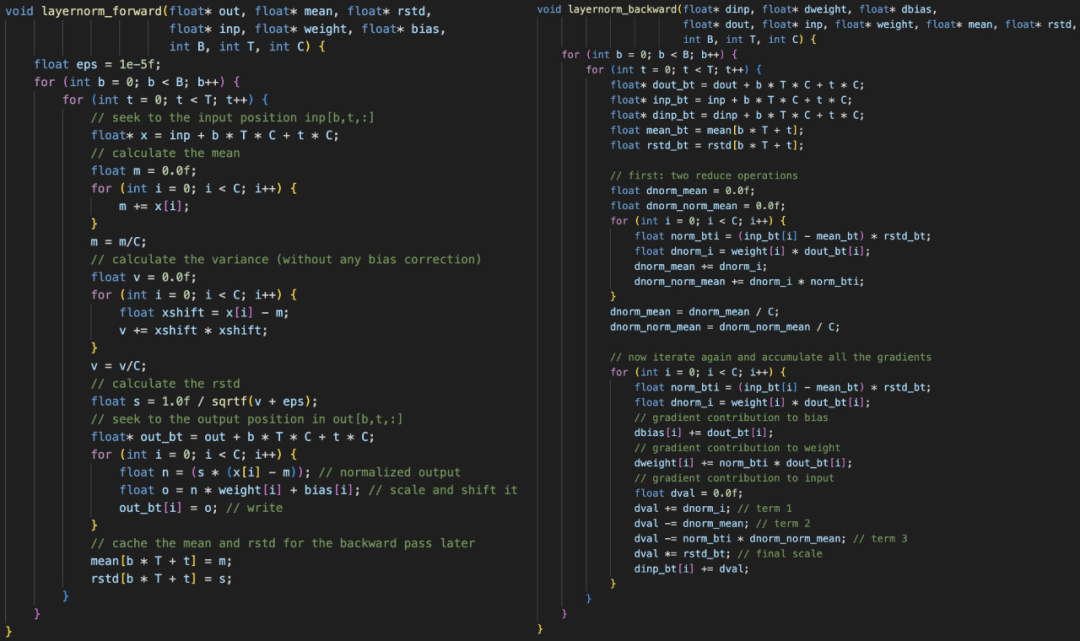
Task: Click the line 'm = m/C;'
Action: coord(118,242)
